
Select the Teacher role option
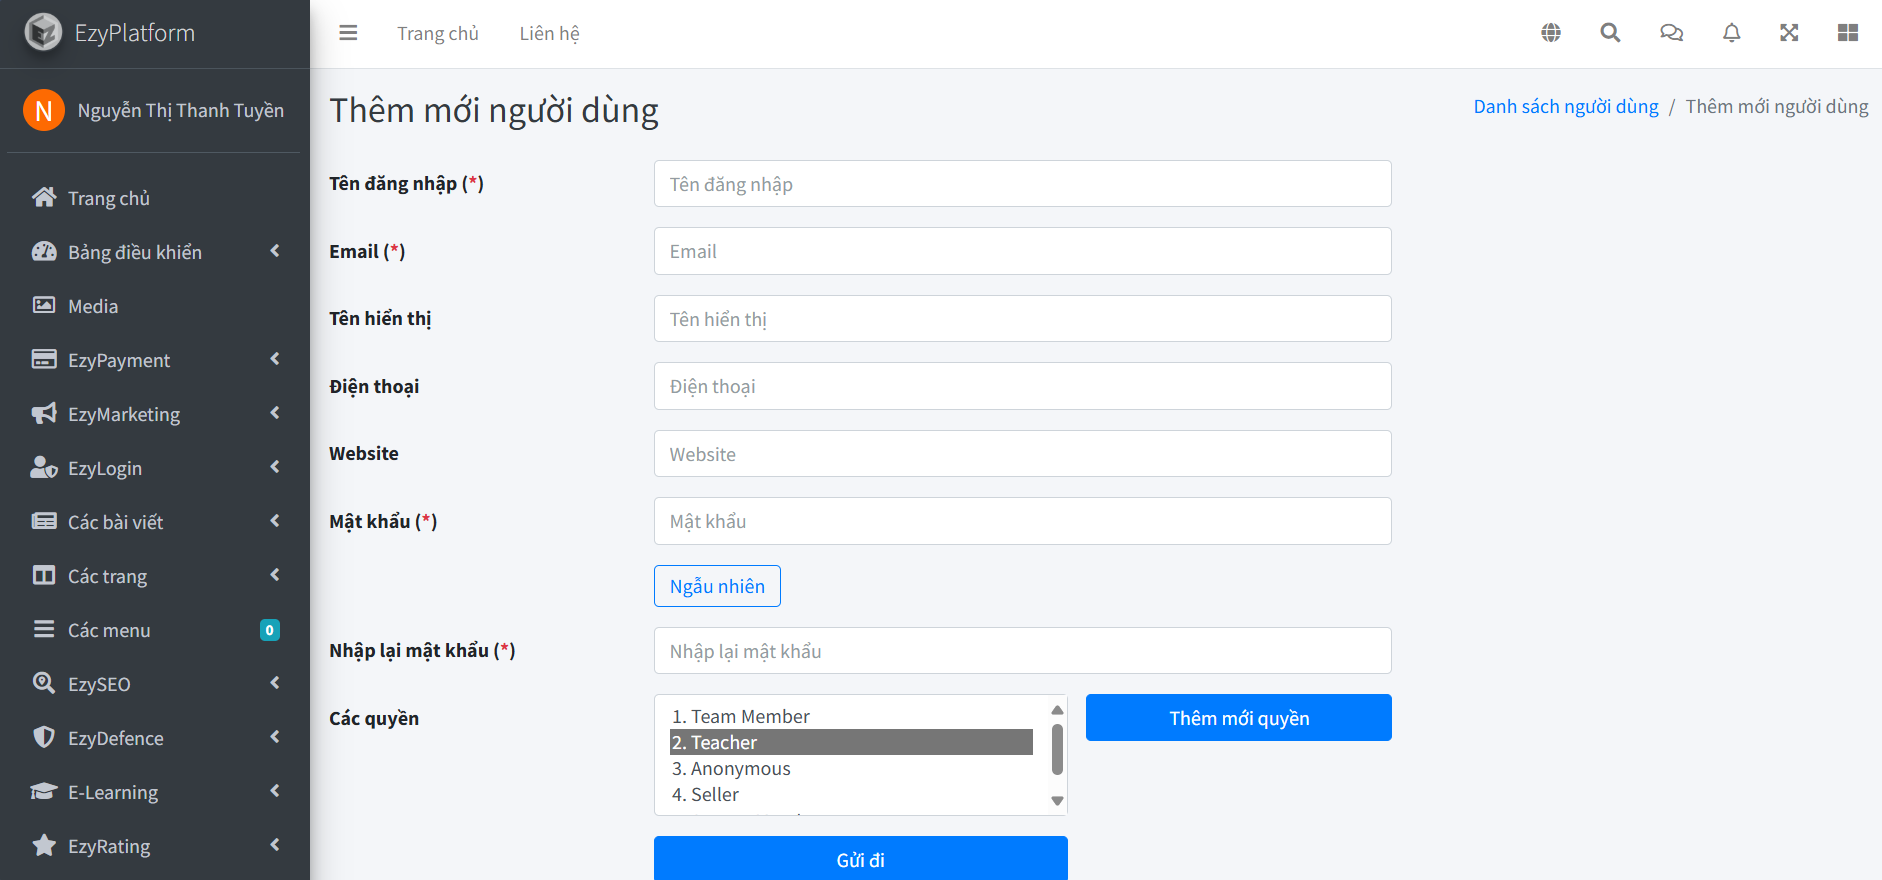(x=850, y=742)
